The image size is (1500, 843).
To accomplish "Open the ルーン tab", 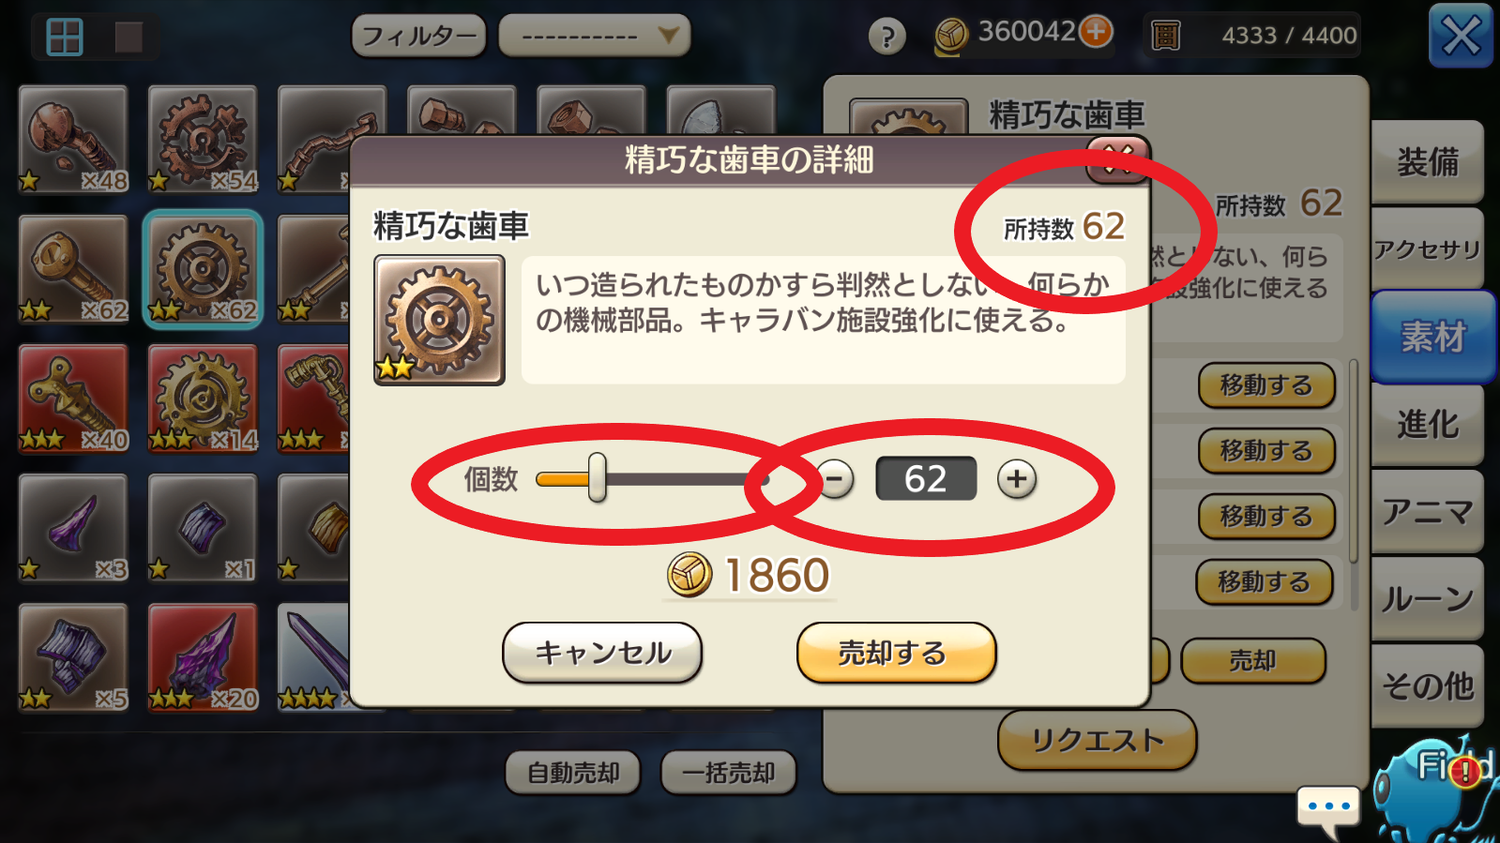I will pyautogui.click(x=1427, y=599).
